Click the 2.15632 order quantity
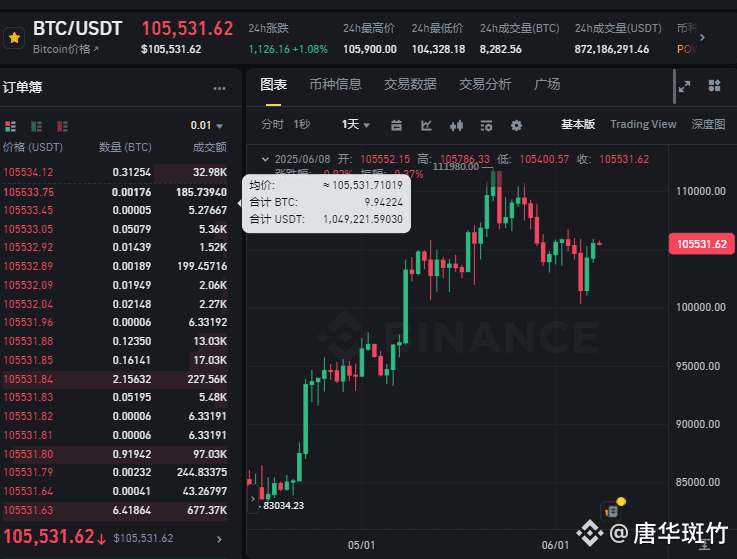 click(132, 379)
